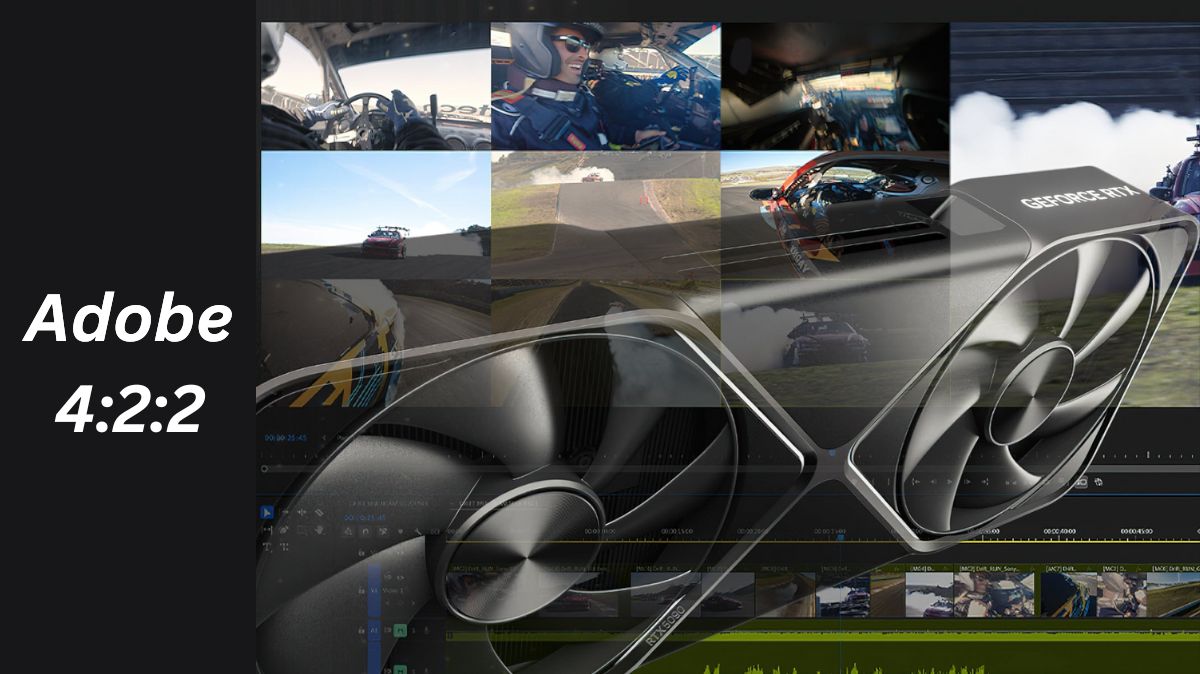This screenshot has width=1200, height=674.
Task: Click the Track Select Forward tool
Action: [x=284, y=512]
